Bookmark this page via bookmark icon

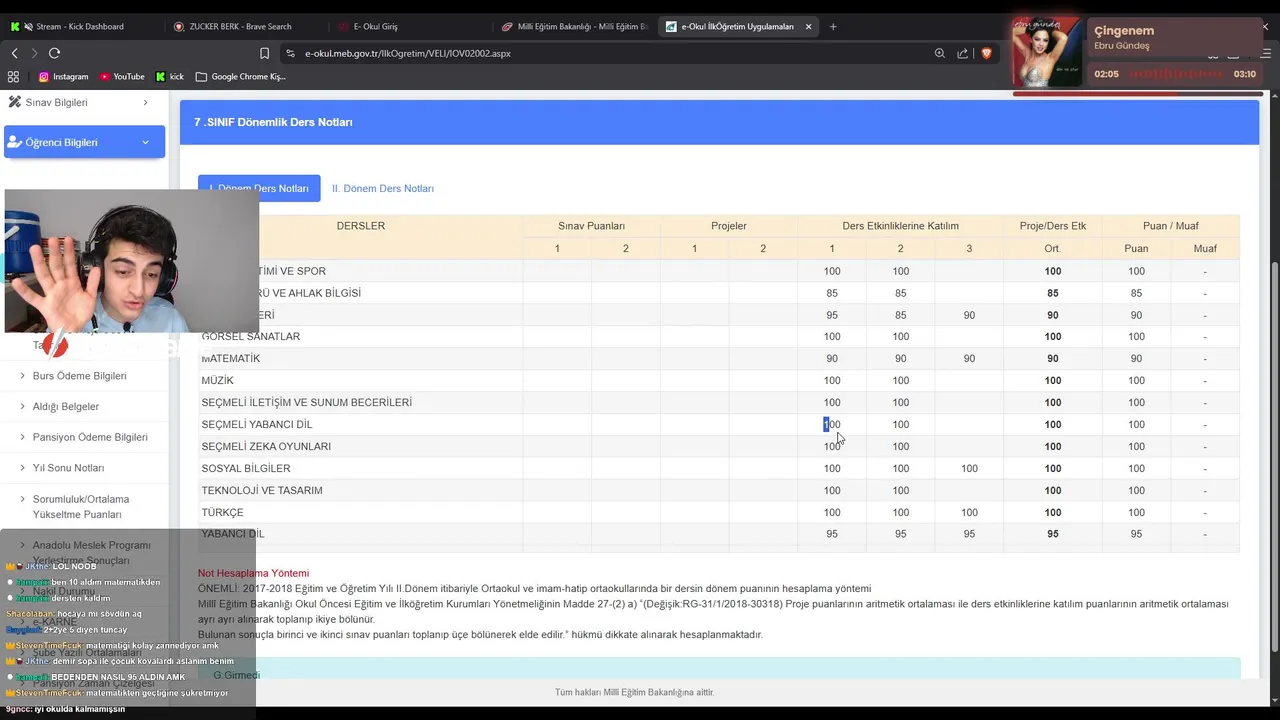tap(264, 53)
